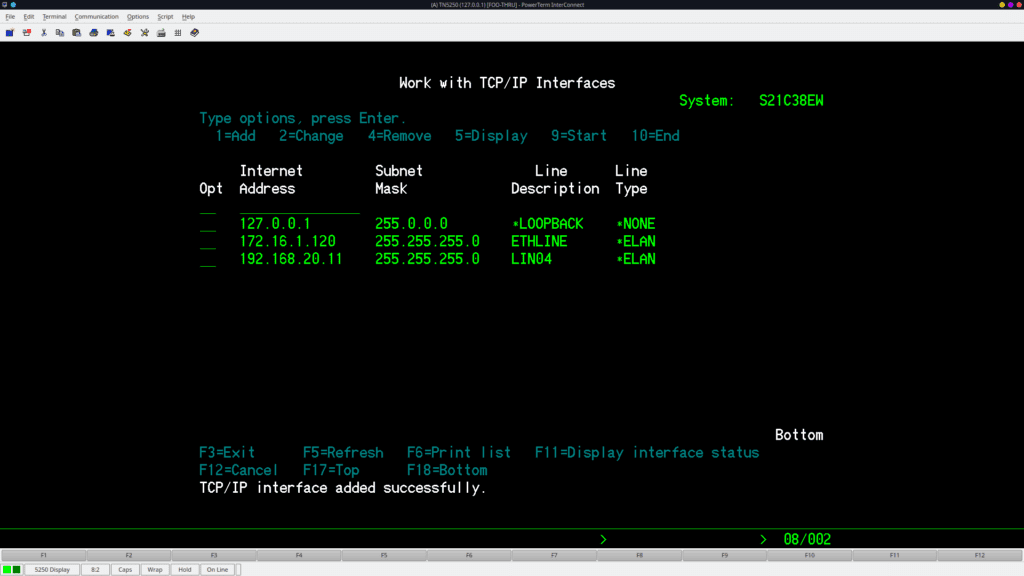This screenshot has height=576, width=1024.
Task: Click the top blank Opt entry field
Action: (x=208, y=206)
